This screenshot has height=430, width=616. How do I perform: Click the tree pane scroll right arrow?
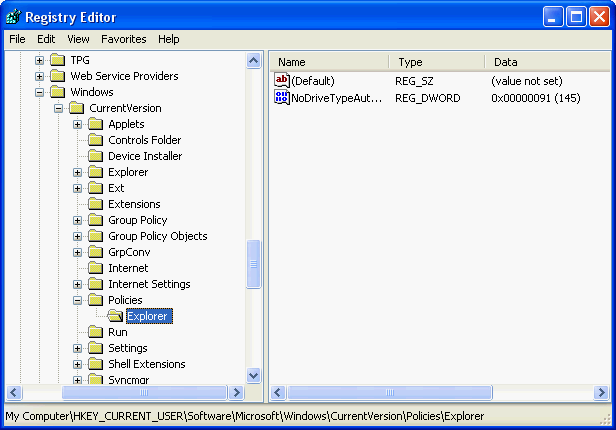(x=236, y=392)
